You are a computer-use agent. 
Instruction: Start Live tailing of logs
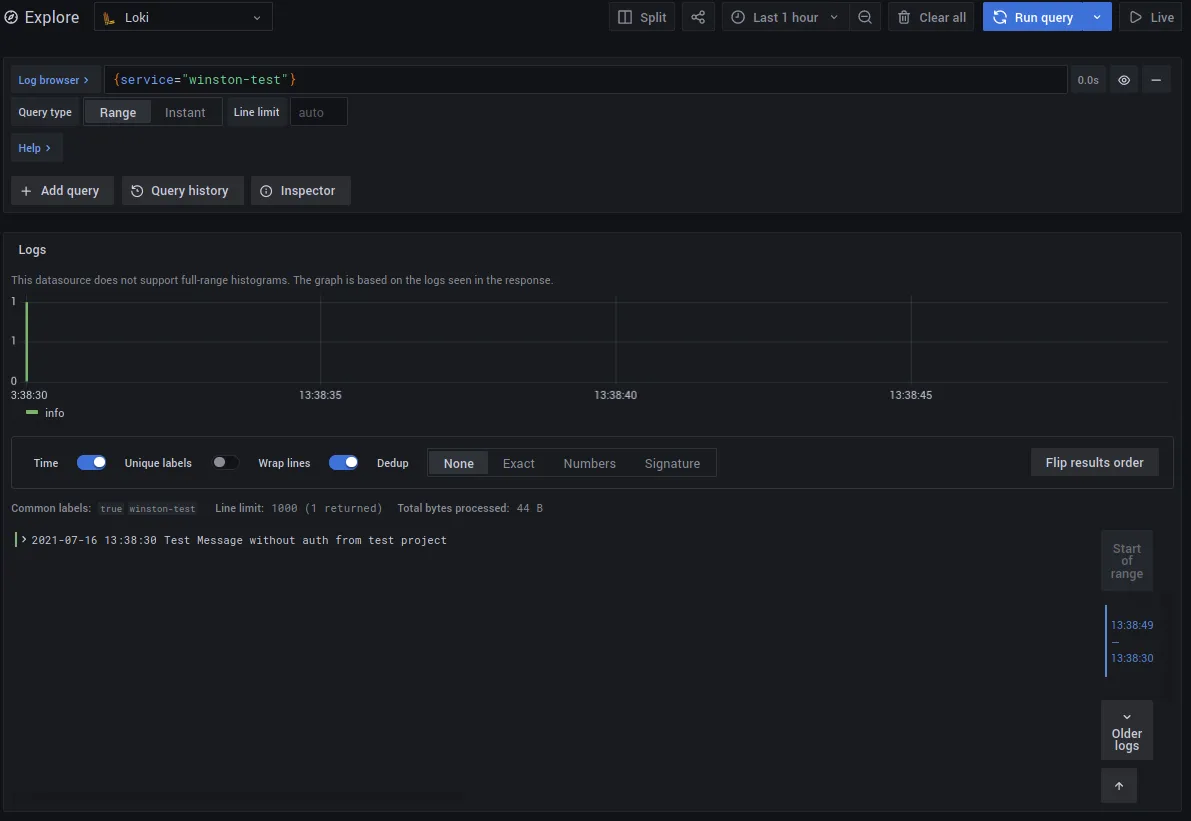[x=1150, y=16]
